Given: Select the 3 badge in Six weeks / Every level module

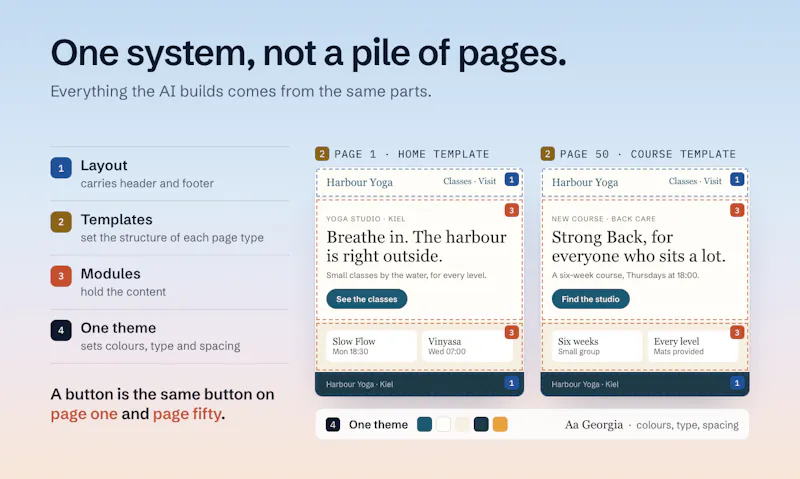Looking at the screenshot, I should pyautogui.click(x=737, y=332).
